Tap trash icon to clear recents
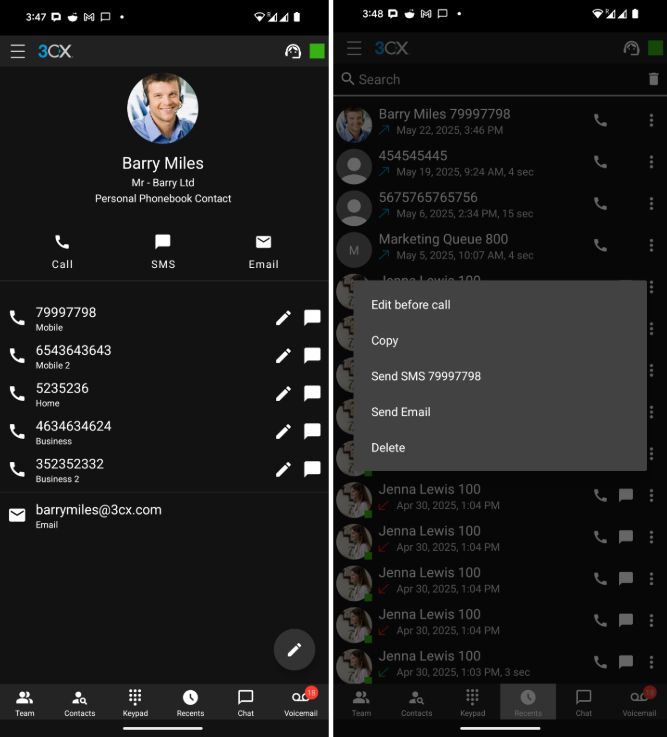 tap(653, 79)
